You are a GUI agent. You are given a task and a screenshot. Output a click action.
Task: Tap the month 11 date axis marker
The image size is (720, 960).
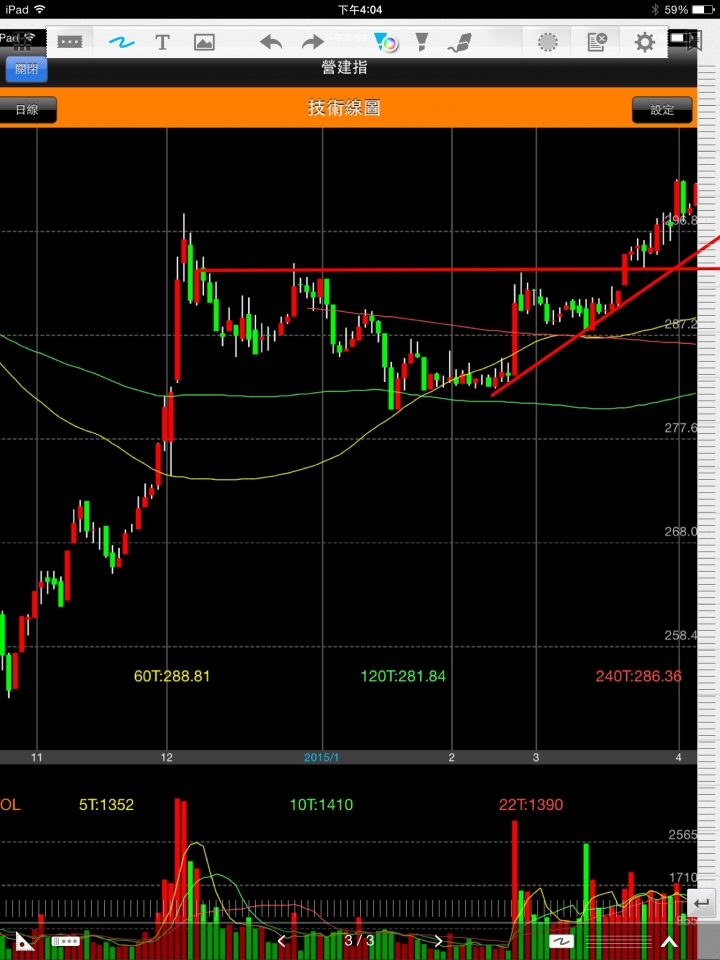click(x=37, y=758)
